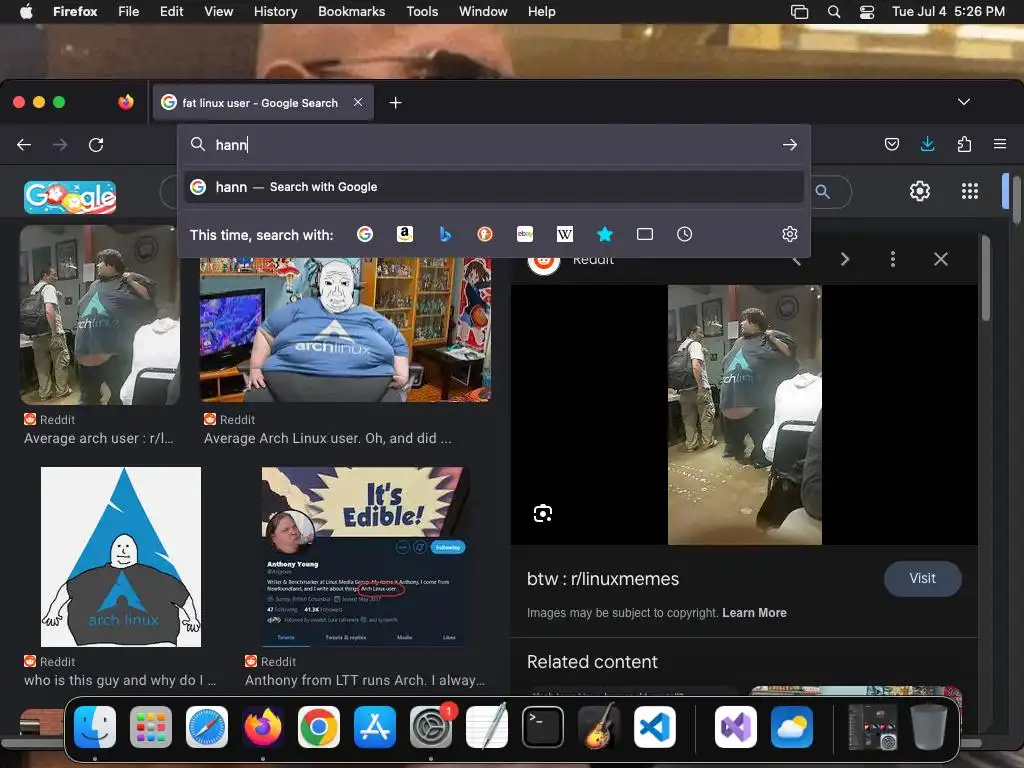Image resolution: width=1024 pixels, height=768 pixels.
Task: Select the arch linux cartoon thumbnail
Action: tap(121, 556)
